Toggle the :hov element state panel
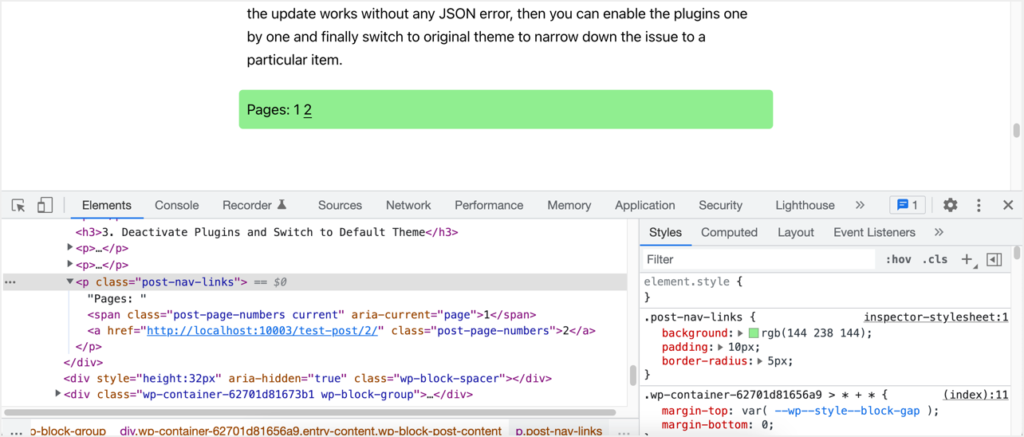1024x437 pixels. click(x=895, y=259)
